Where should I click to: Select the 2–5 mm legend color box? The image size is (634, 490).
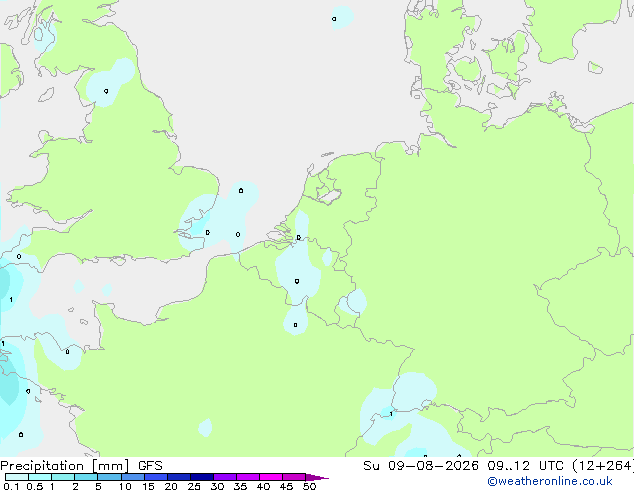point(86,477)
